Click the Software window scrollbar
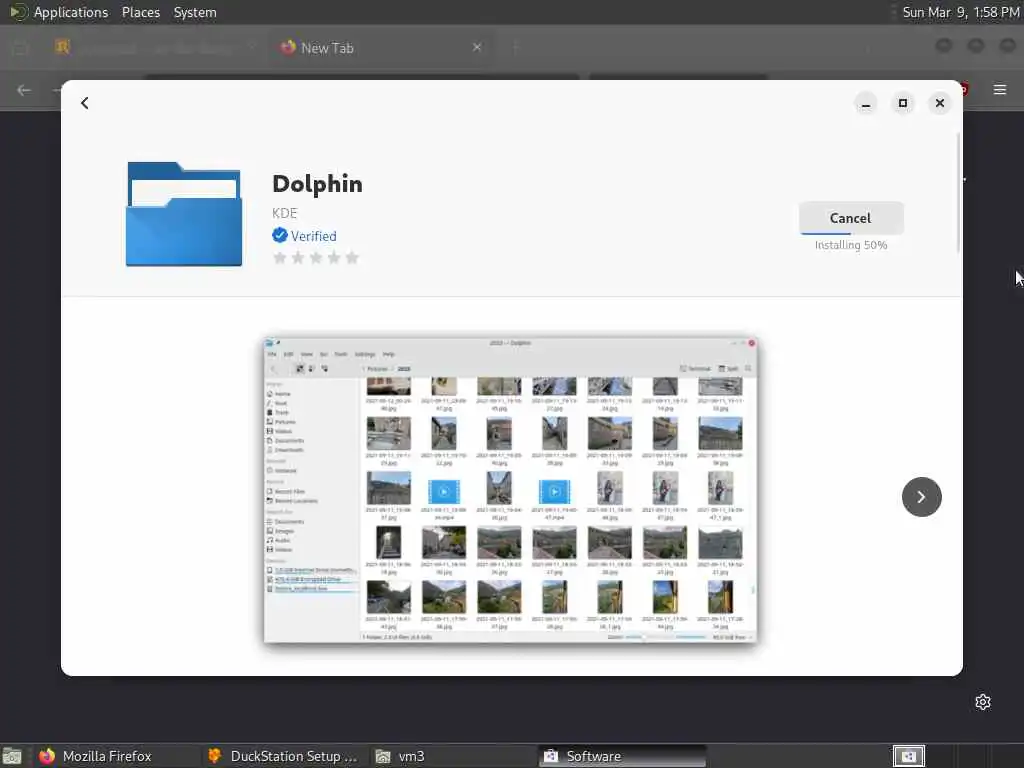This screenshot has height=768, width=1024. click(x=958, y=193)
